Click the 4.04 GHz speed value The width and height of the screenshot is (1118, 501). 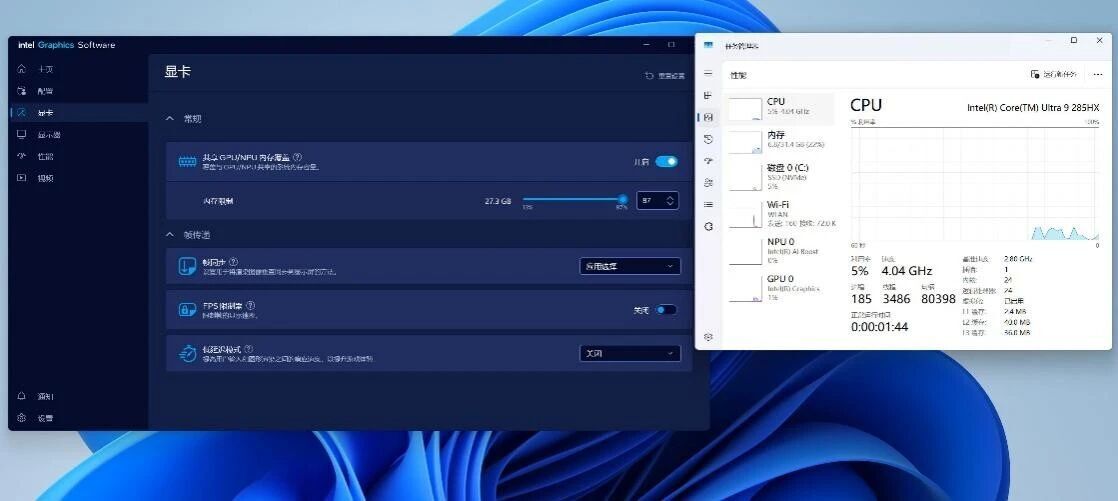pos(906,271)
